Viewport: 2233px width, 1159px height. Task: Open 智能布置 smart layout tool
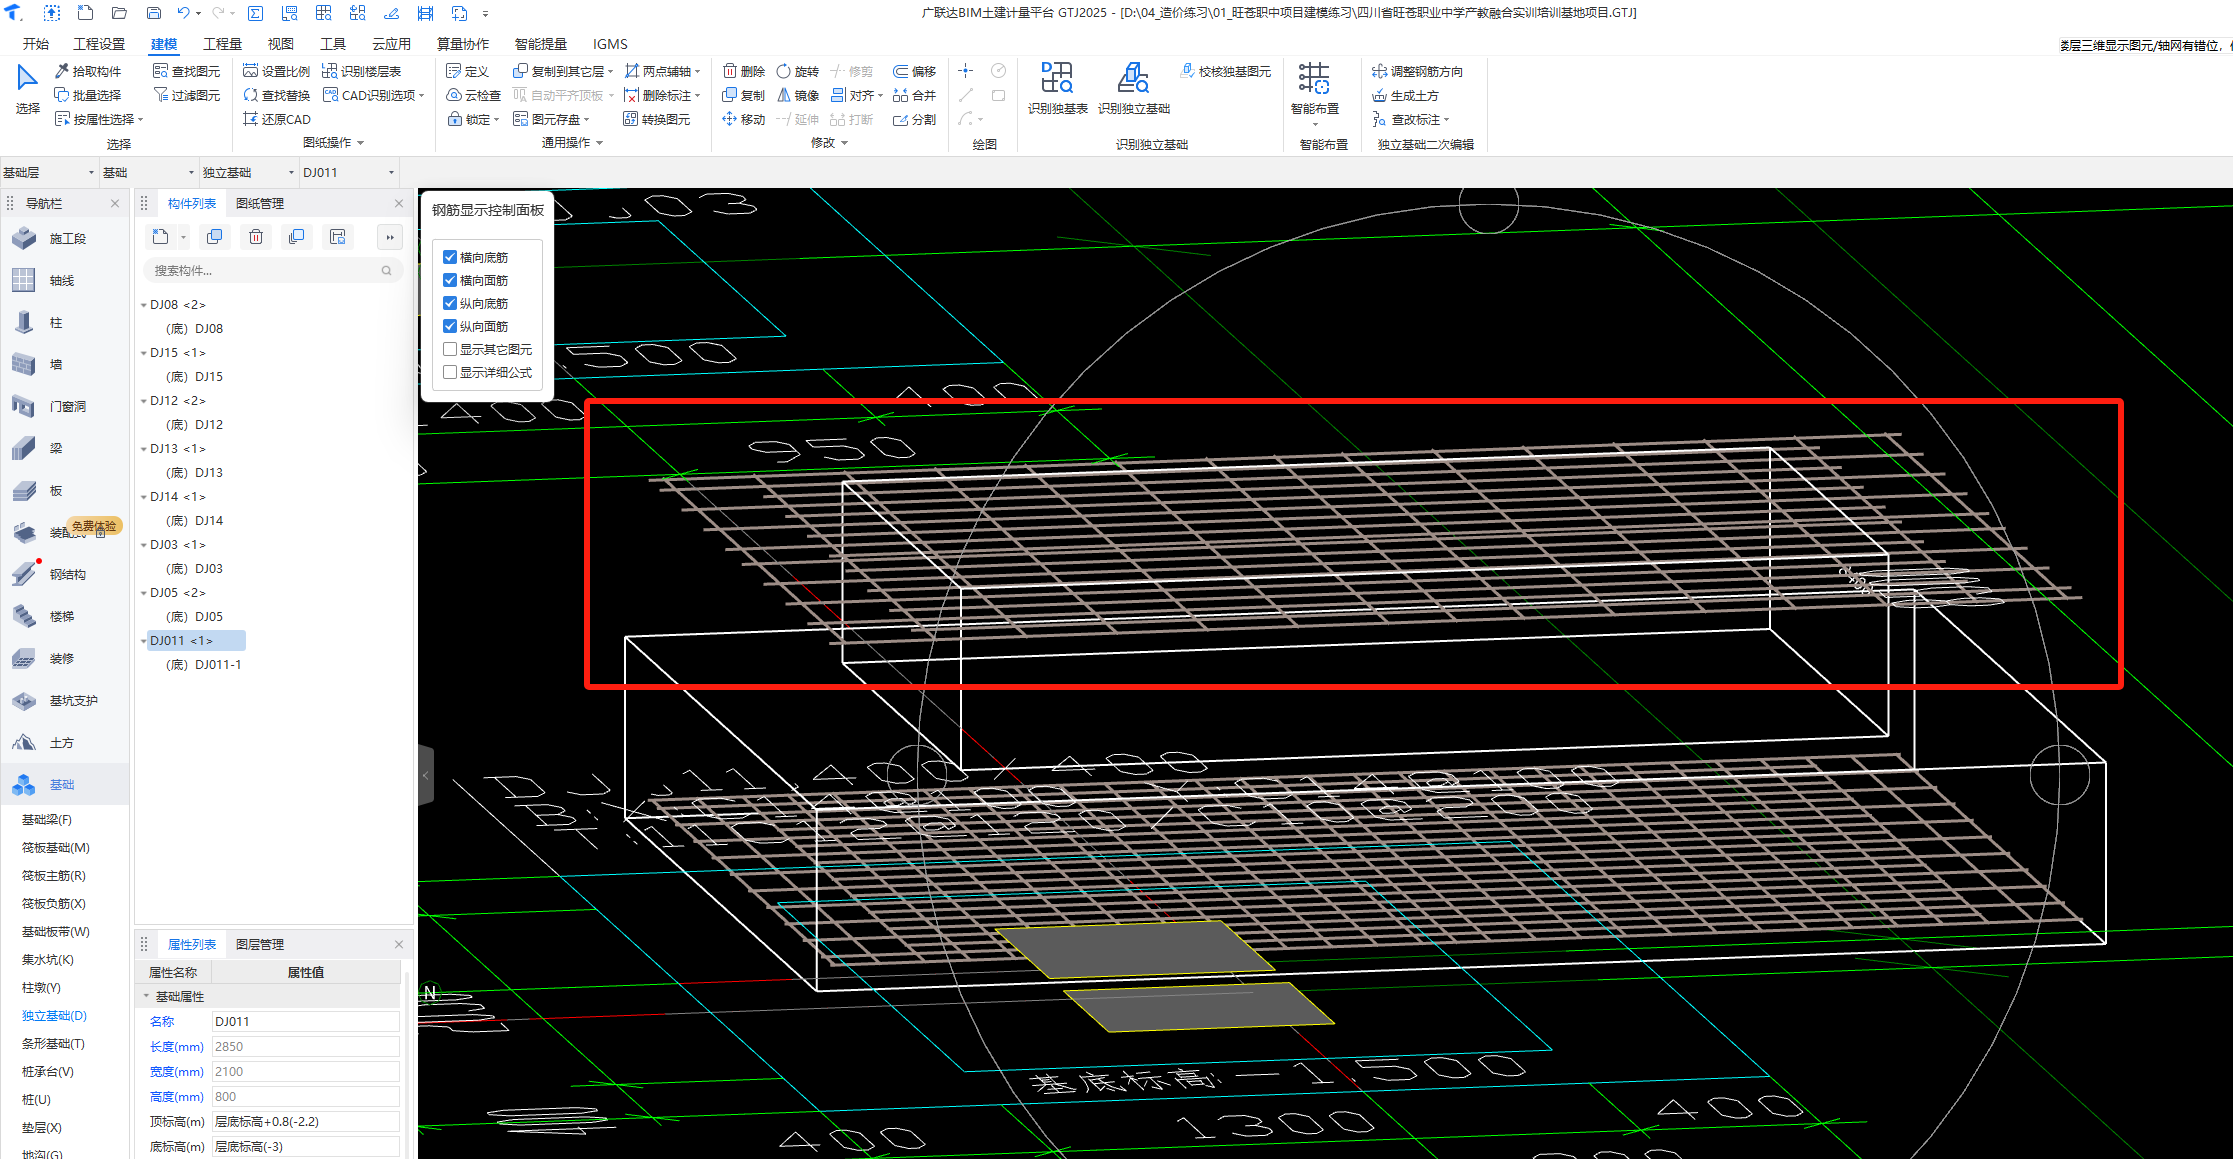pyautogui.click(x=1314, y=88)
